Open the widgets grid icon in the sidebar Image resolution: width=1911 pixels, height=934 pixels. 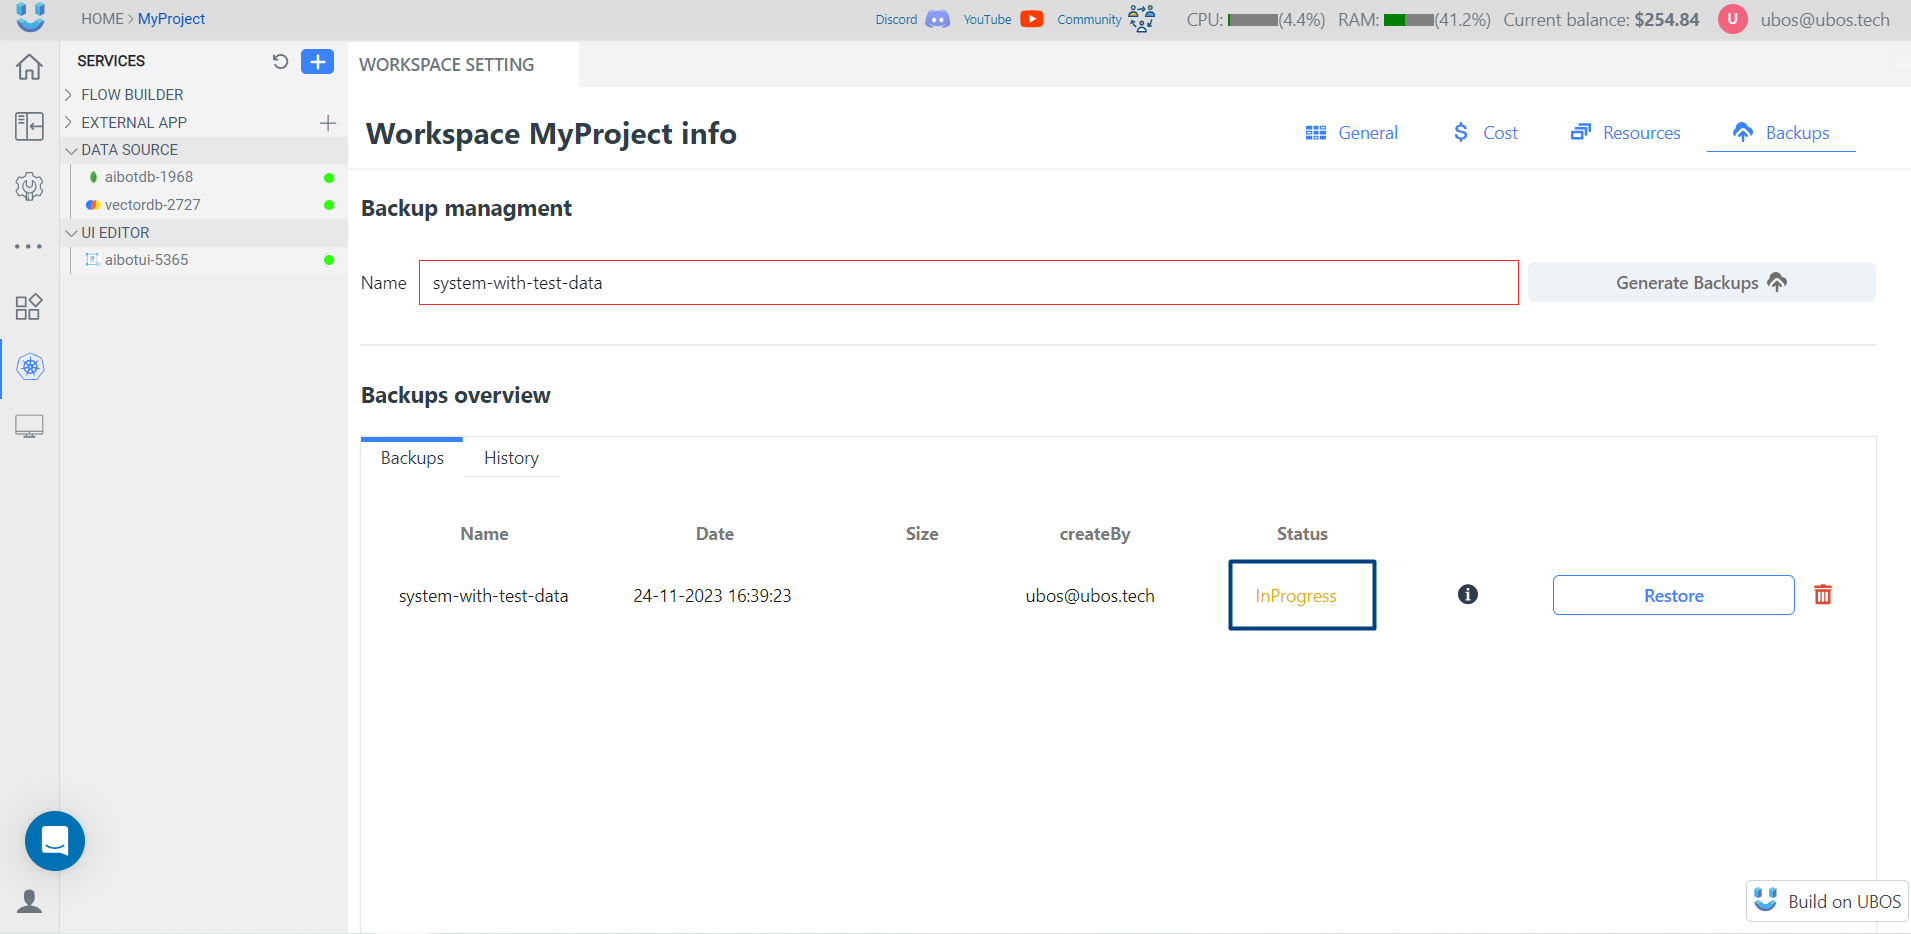[29, 306]
